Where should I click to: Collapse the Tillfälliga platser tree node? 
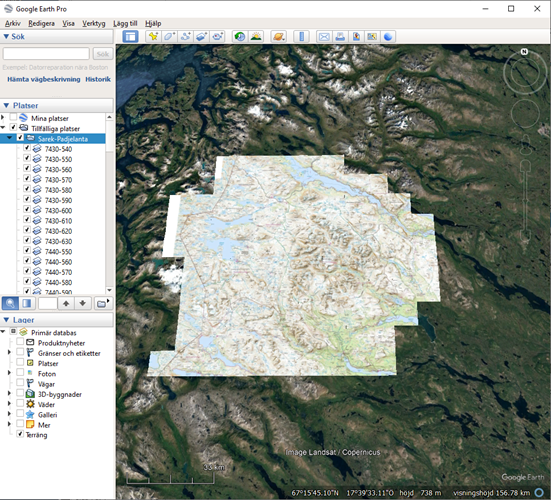[3, 128]
